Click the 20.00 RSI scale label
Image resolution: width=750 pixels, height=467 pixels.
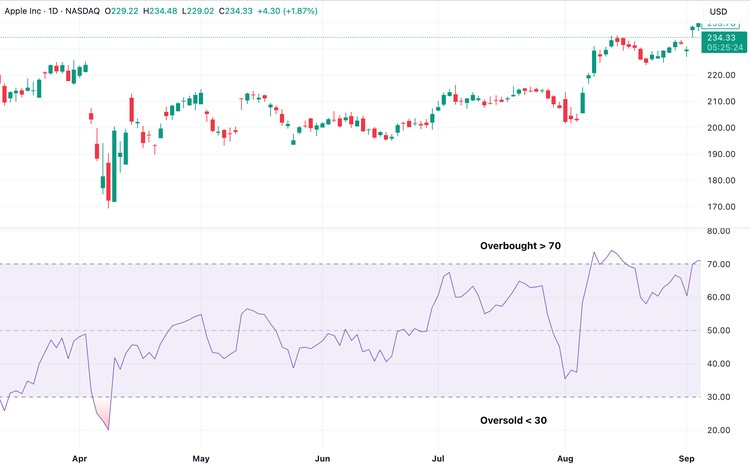[x=719, y=430]
